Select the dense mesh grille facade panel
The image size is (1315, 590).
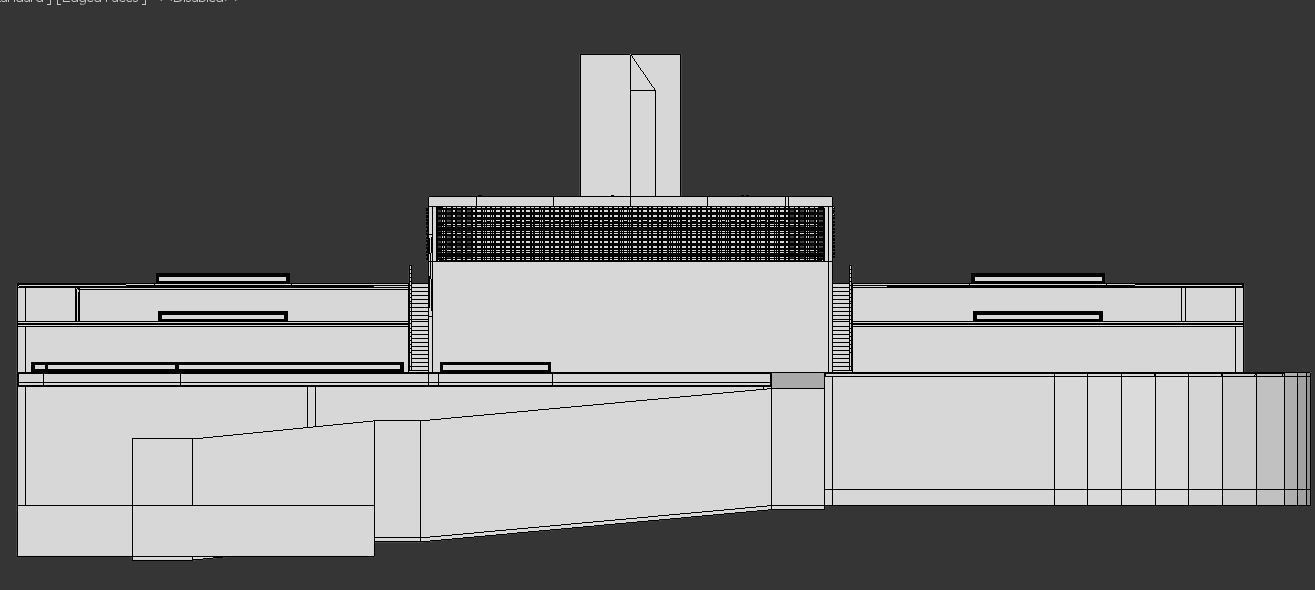point(631,234)
